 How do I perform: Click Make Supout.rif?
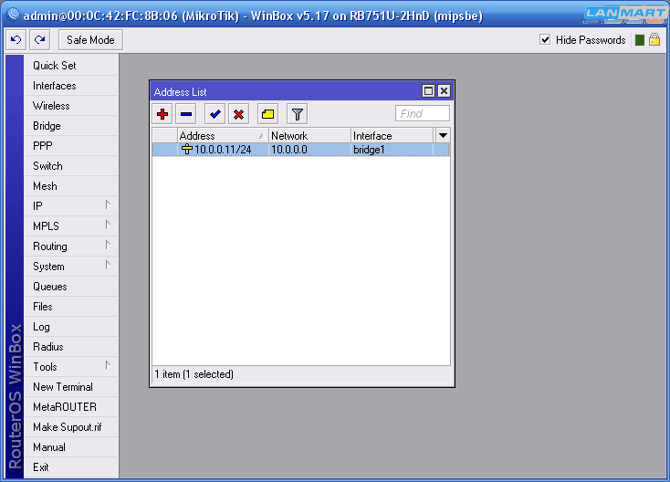click(x=71, y=427)
